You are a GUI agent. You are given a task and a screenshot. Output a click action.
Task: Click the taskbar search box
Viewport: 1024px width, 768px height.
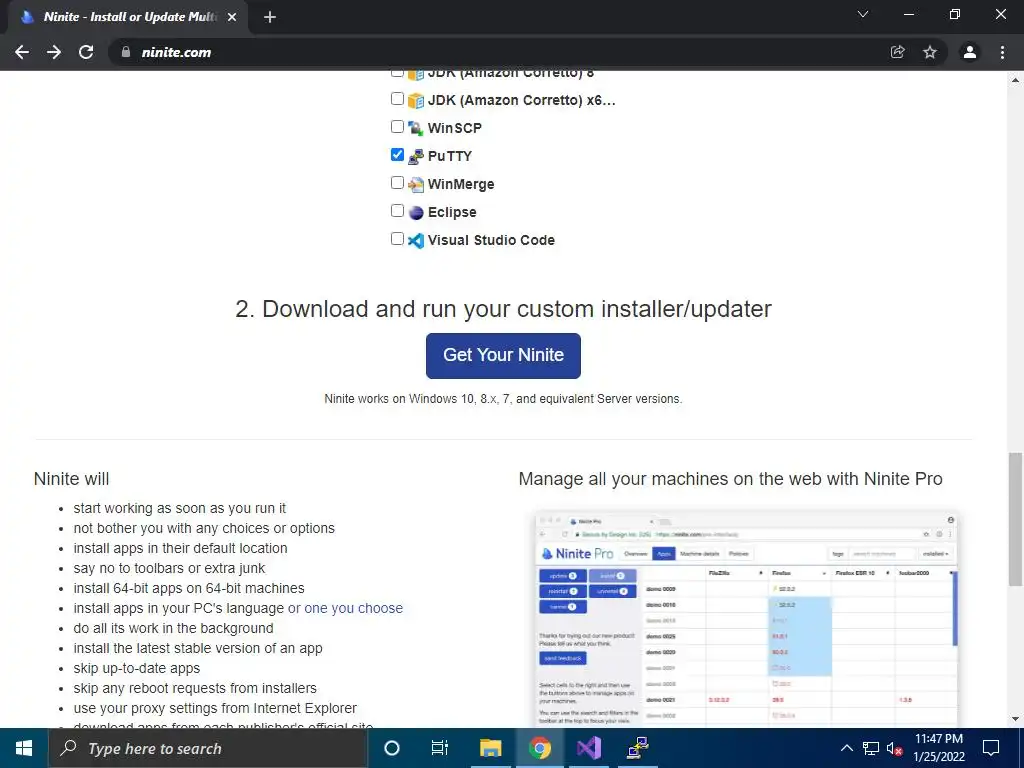[x=208, y=748]
